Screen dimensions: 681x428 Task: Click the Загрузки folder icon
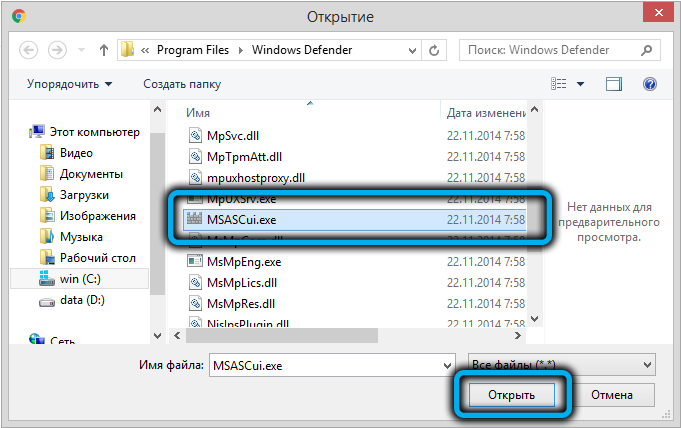pos(47,195)
